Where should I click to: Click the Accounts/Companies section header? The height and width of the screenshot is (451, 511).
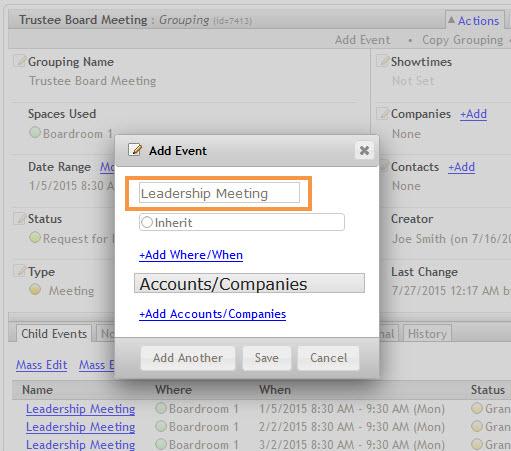coord(249,284)
